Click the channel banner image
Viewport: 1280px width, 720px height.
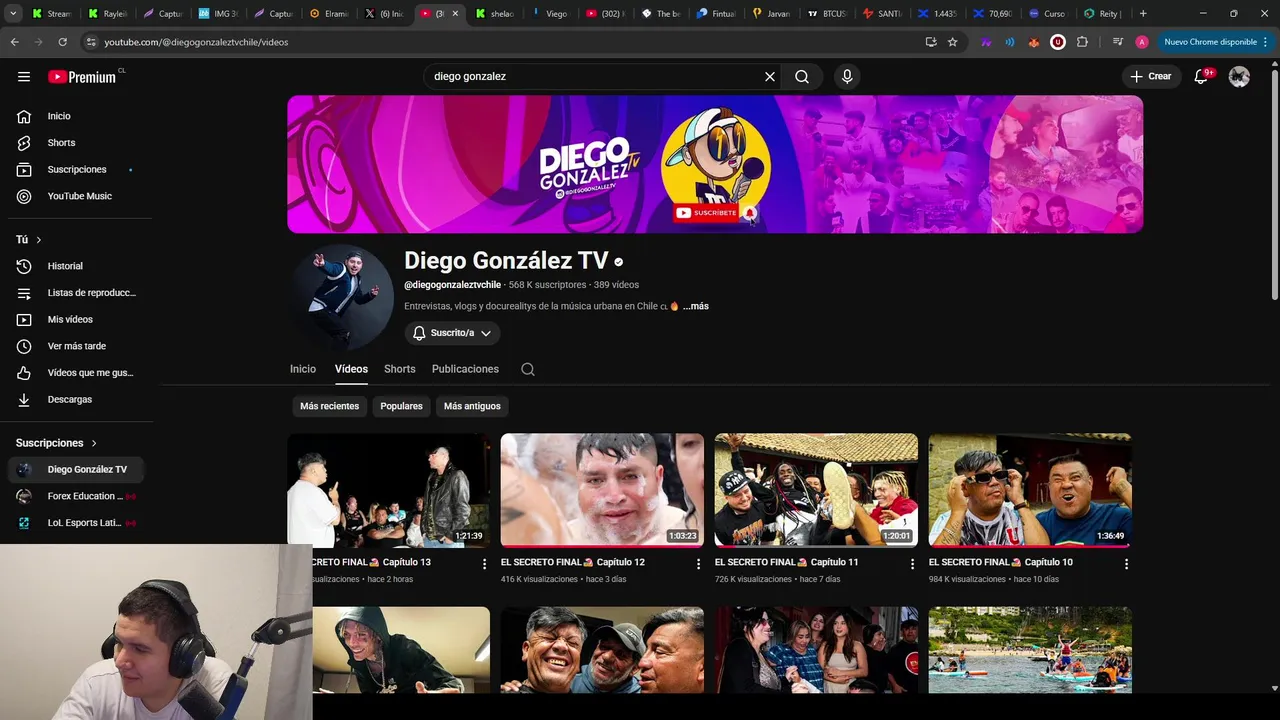click(x=715, y=164)
